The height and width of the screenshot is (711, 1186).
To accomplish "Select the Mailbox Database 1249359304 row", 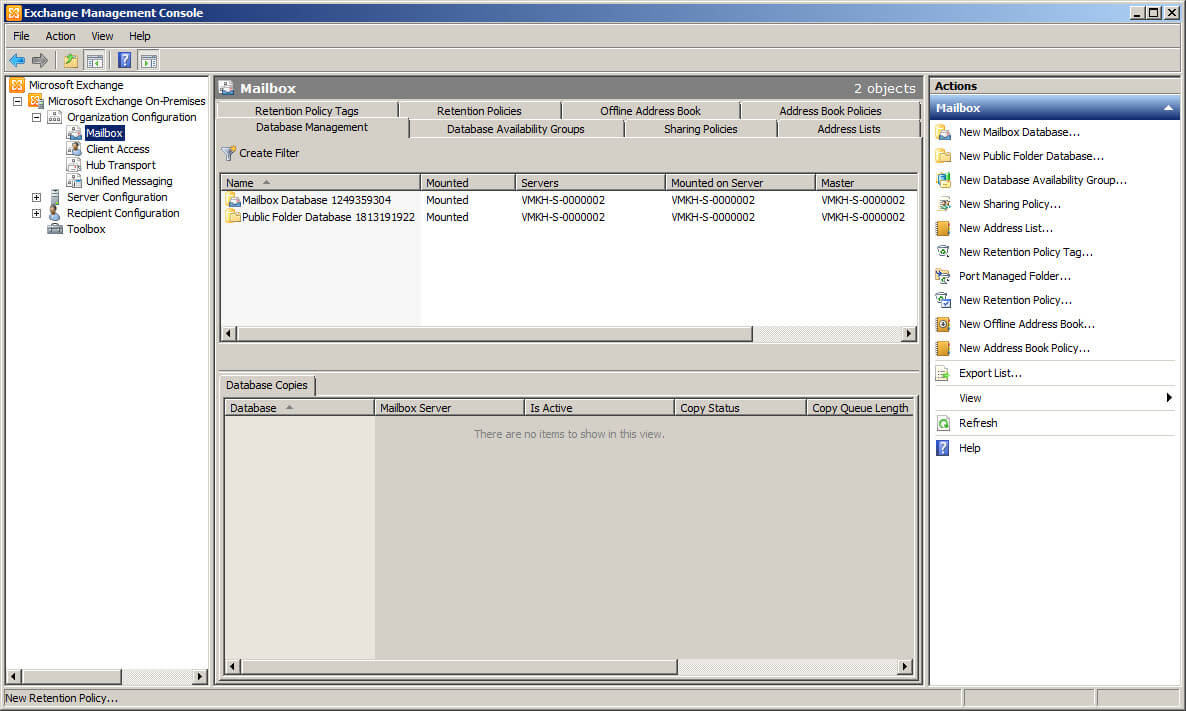I will (x=569, y=200).
